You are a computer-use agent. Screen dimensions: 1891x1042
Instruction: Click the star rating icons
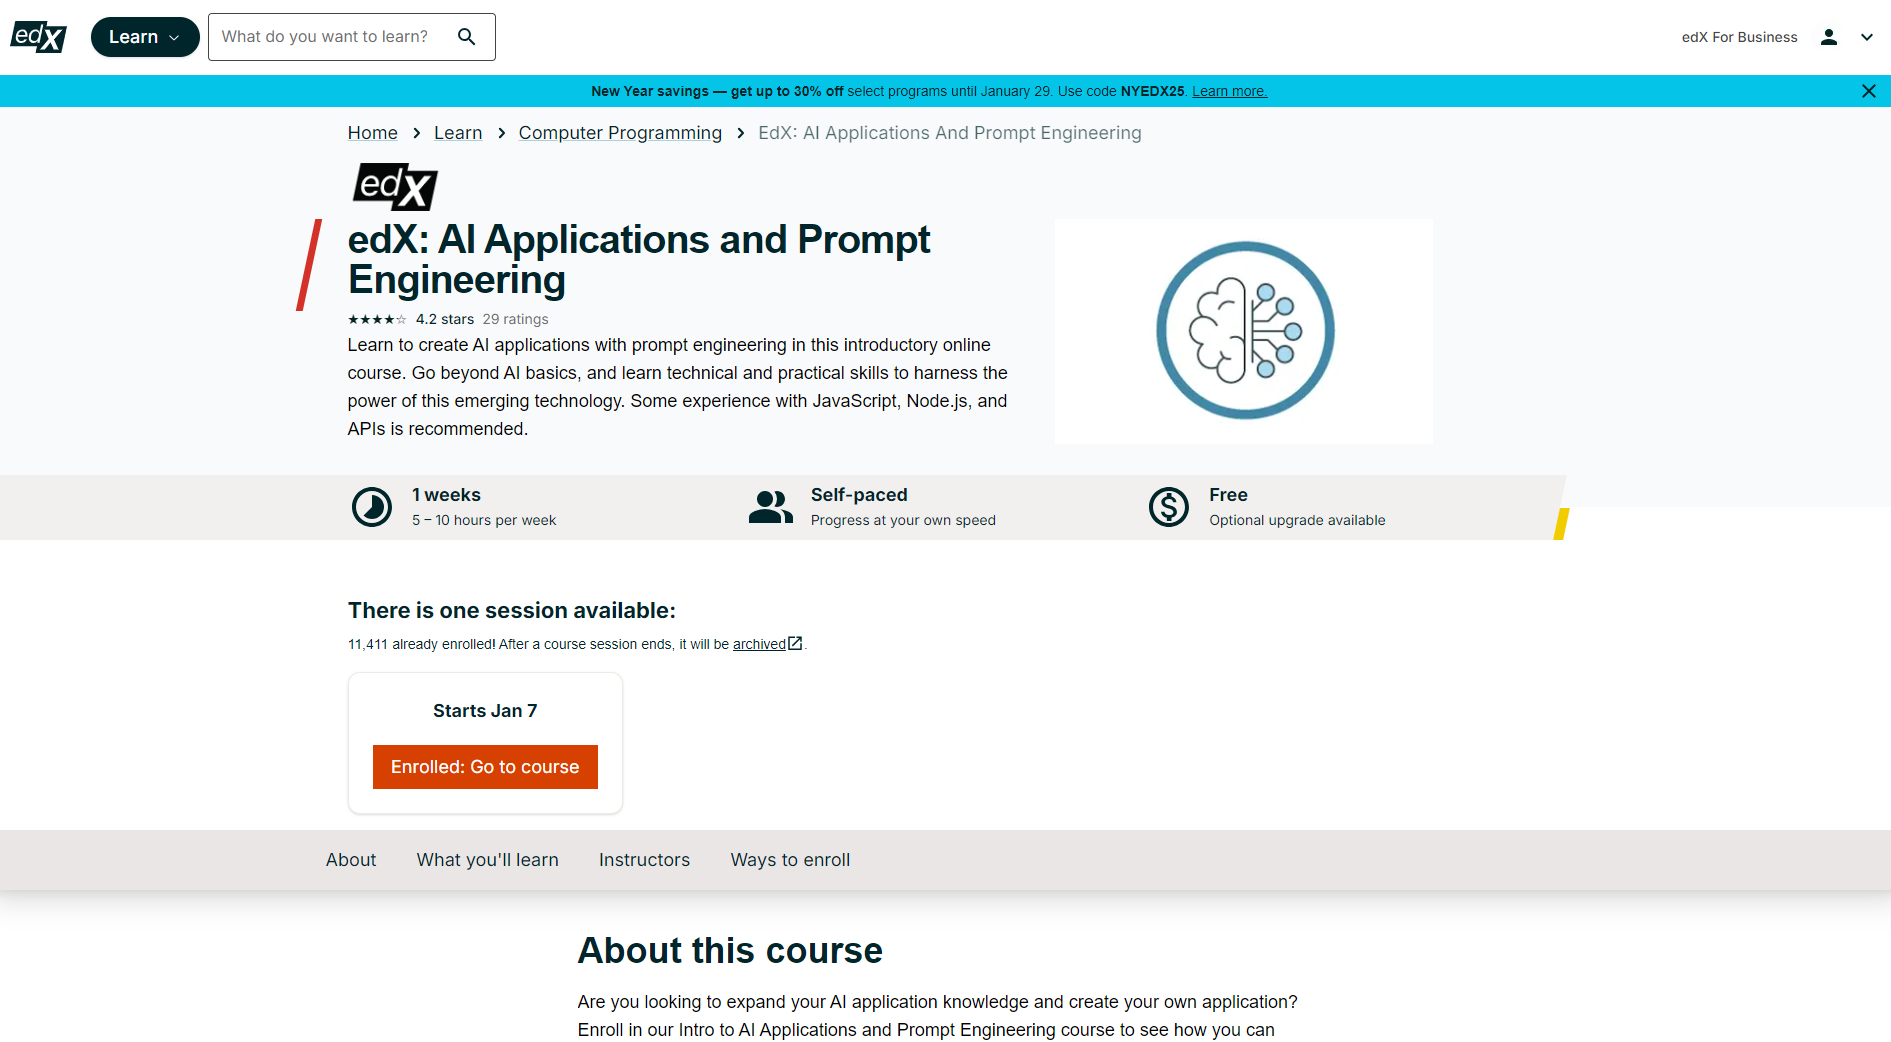pyautogui.click(x=377, y=320)
